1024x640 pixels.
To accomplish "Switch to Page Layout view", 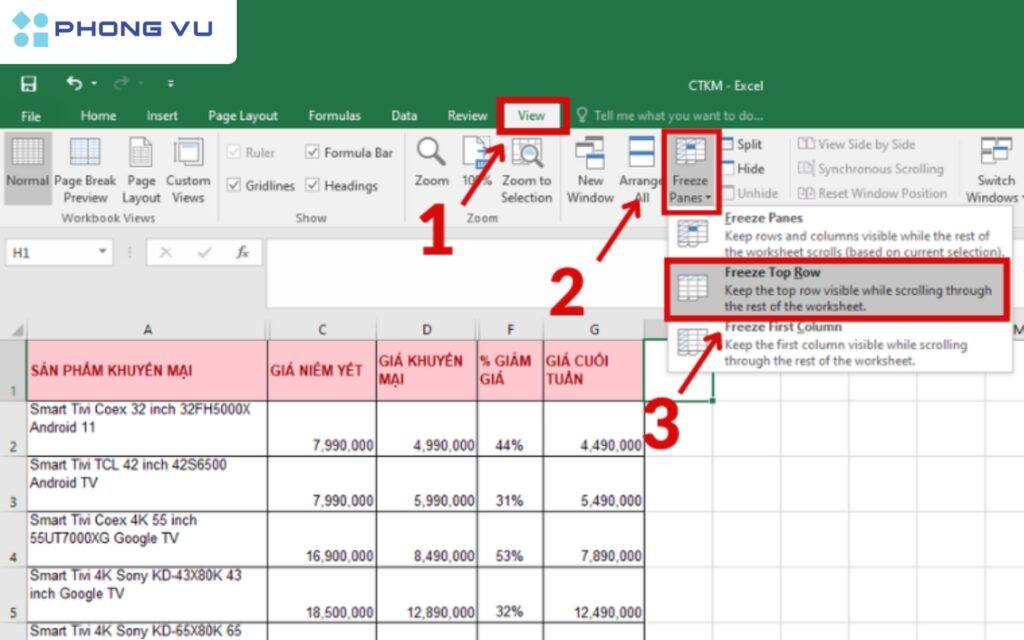I will pos(141,170).
